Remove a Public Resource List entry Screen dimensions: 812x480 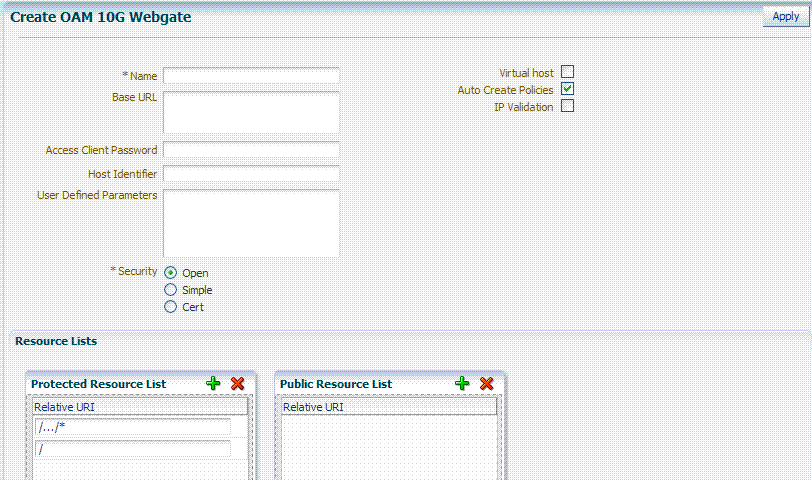pos(486,384)
